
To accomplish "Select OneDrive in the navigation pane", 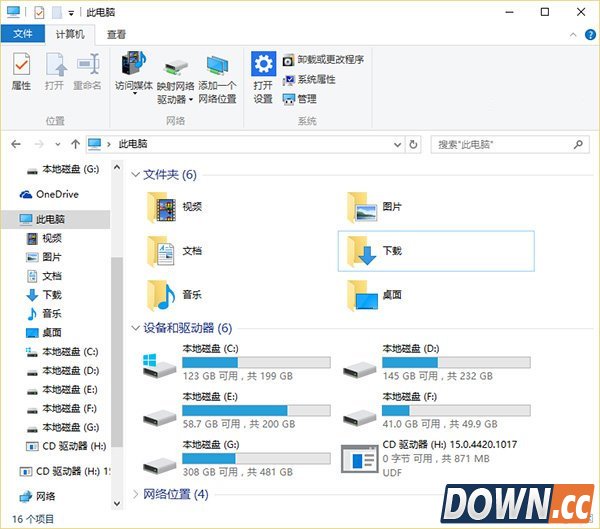I will coord(56,194).
